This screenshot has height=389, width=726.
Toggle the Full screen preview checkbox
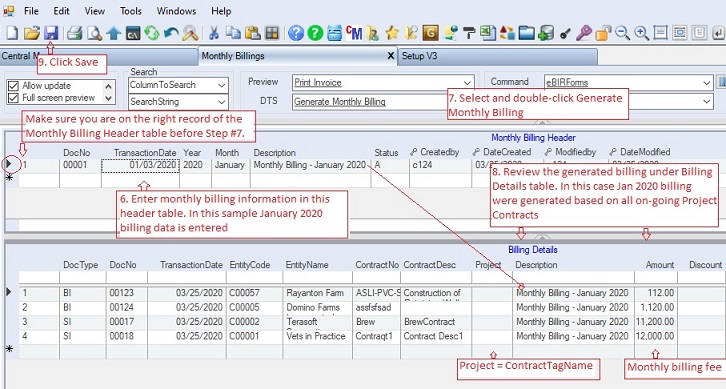tap(13, 98)
